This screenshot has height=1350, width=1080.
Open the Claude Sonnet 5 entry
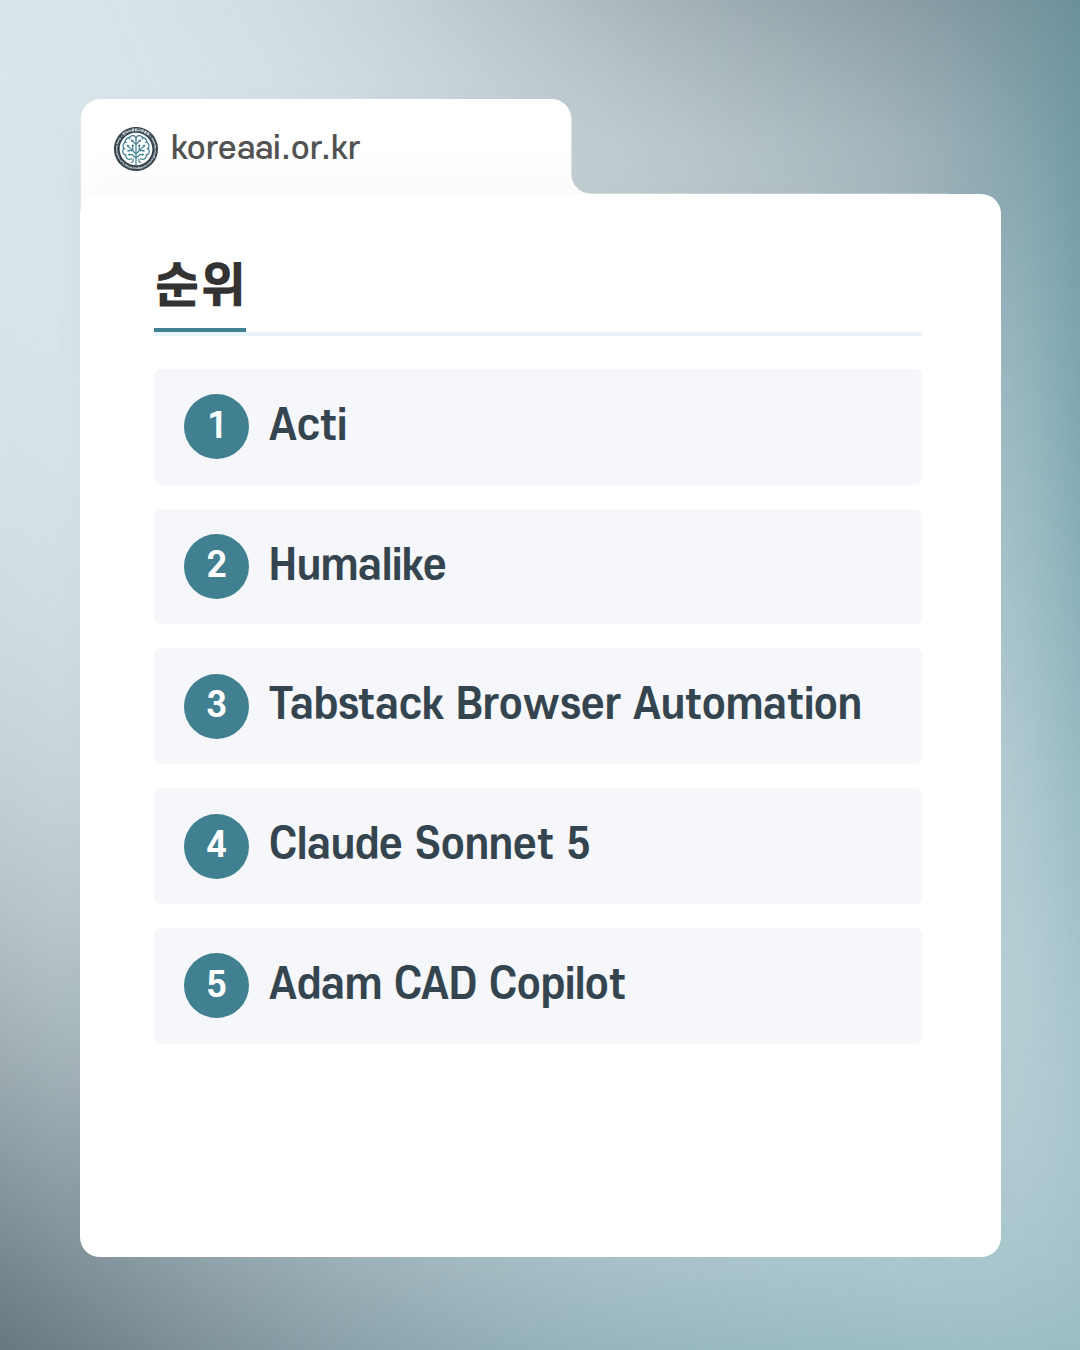tap(429, 844)
